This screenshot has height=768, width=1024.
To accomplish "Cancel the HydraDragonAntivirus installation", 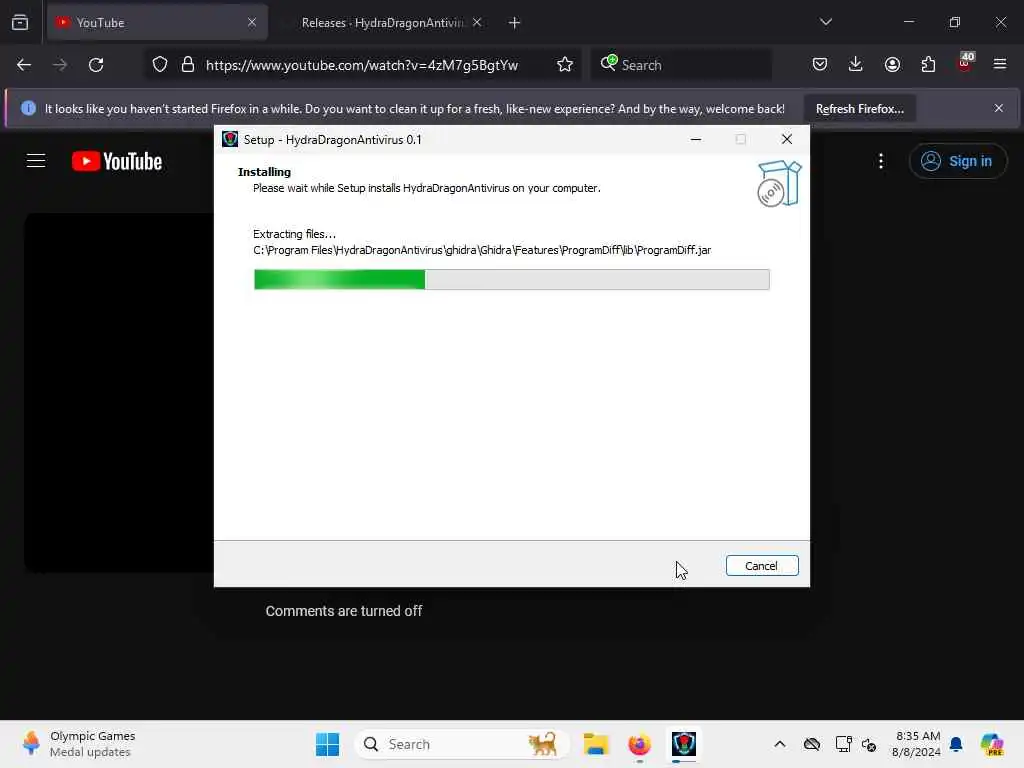I will (761, 566).
